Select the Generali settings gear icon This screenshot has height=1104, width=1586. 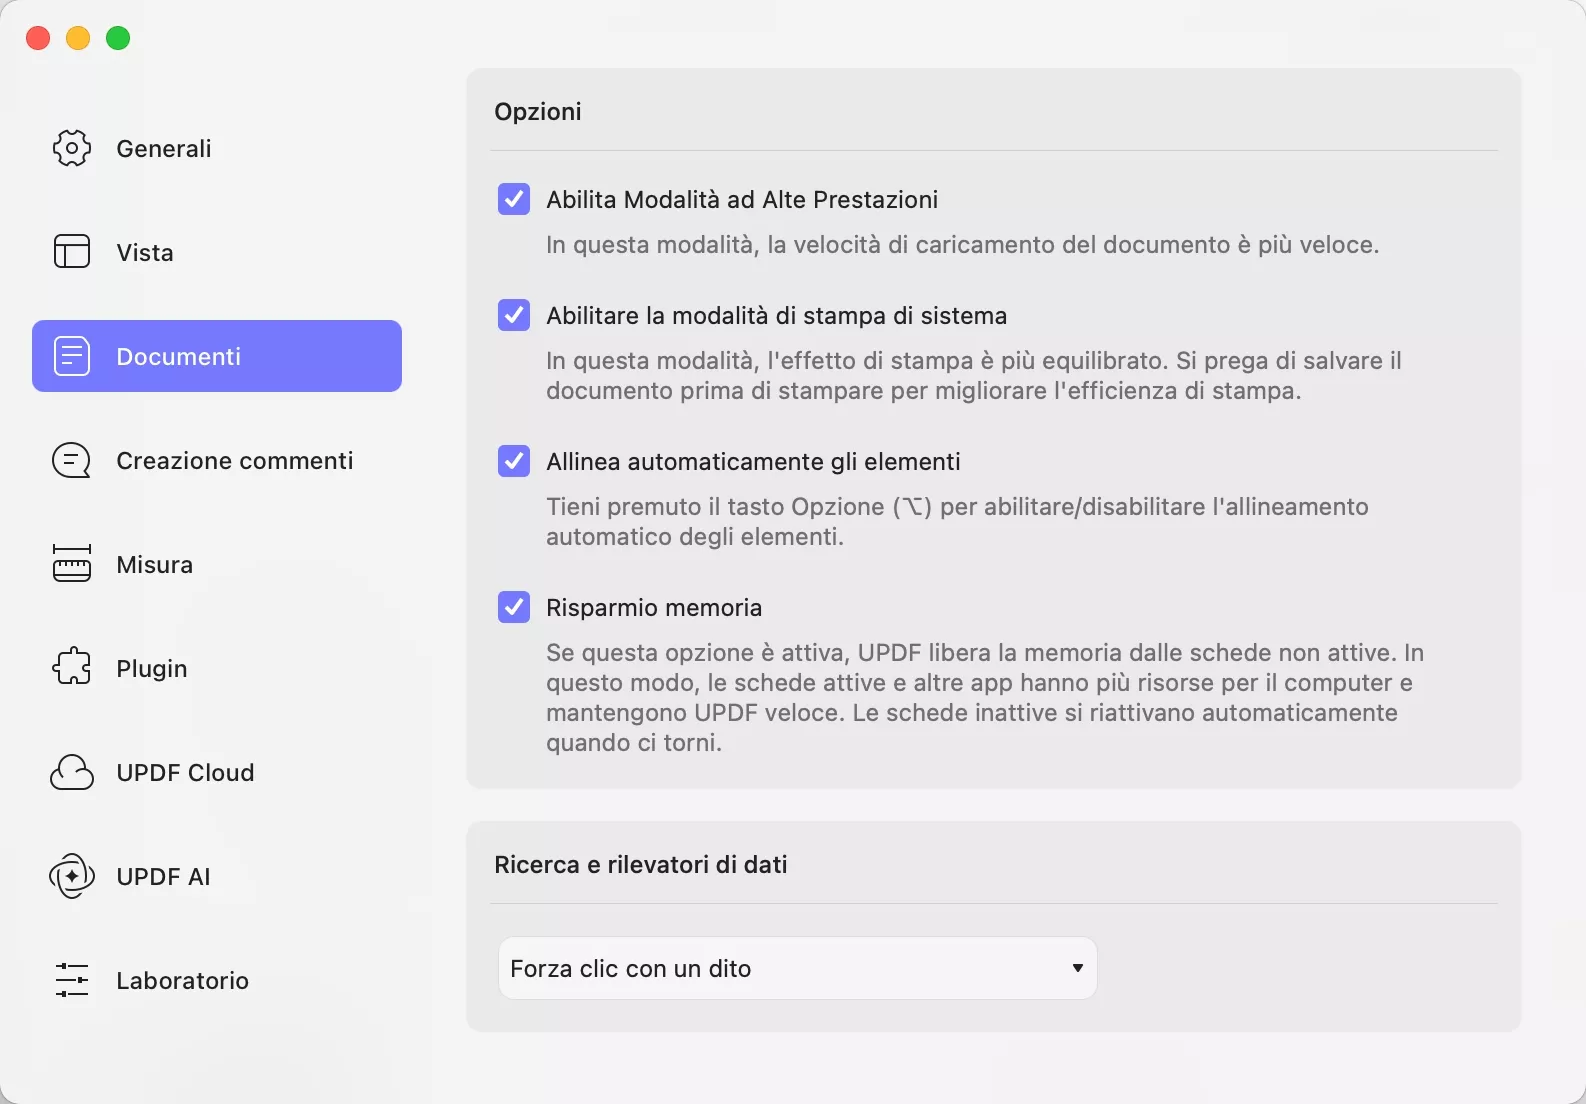pos(70,148)
